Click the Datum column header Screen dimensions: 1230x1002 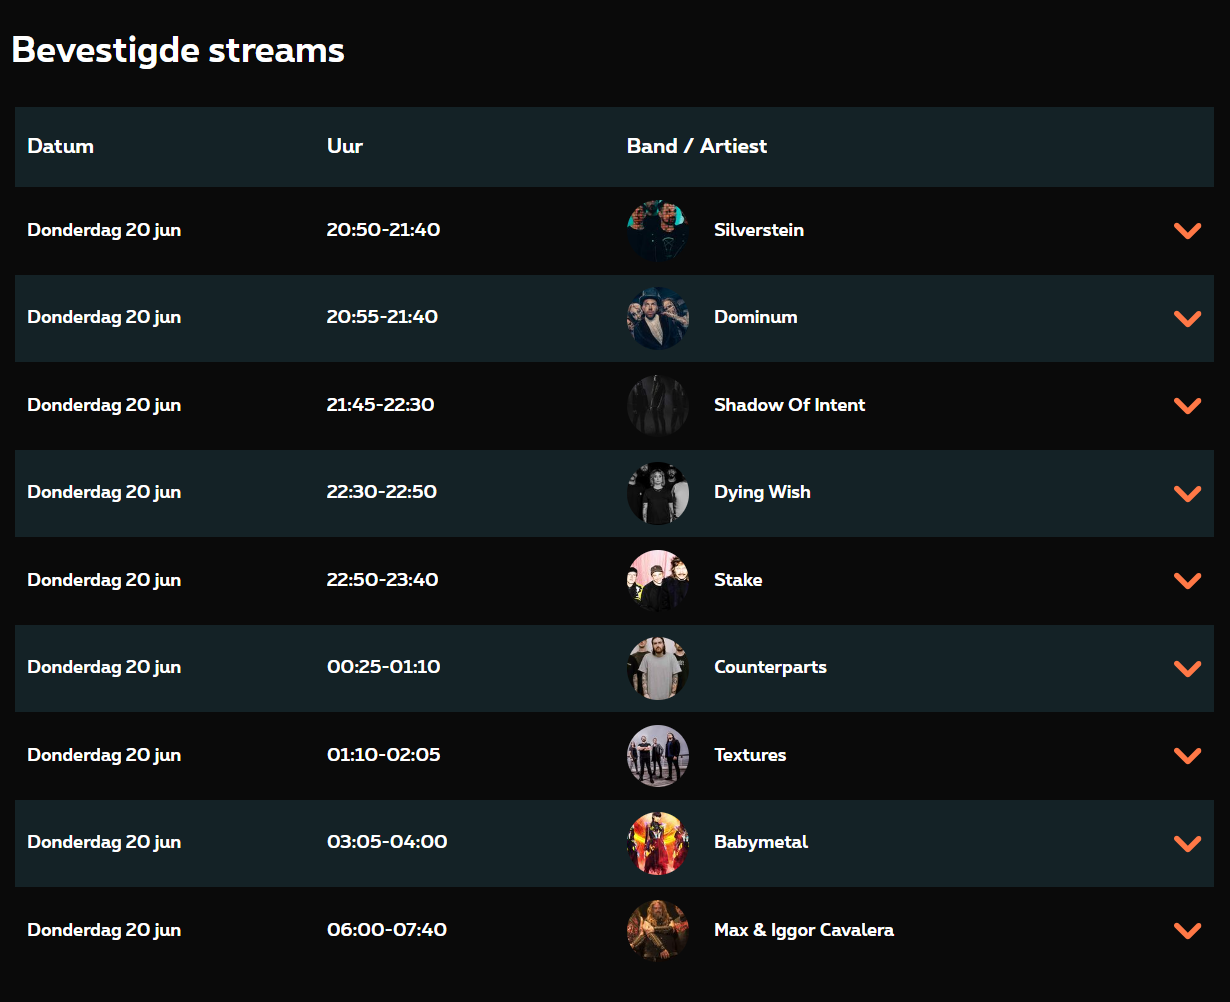(61, 146)
